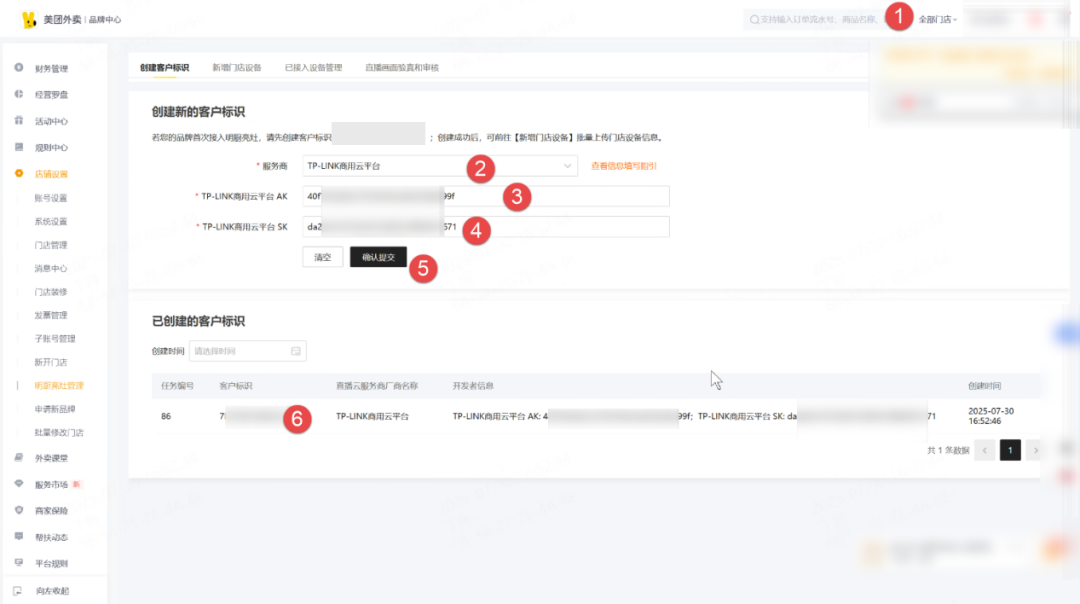Viewport: 1080px width, 604px height.
Task: Switch to the 已接入设备管理 tab
Action: click(x=313, y=68)
